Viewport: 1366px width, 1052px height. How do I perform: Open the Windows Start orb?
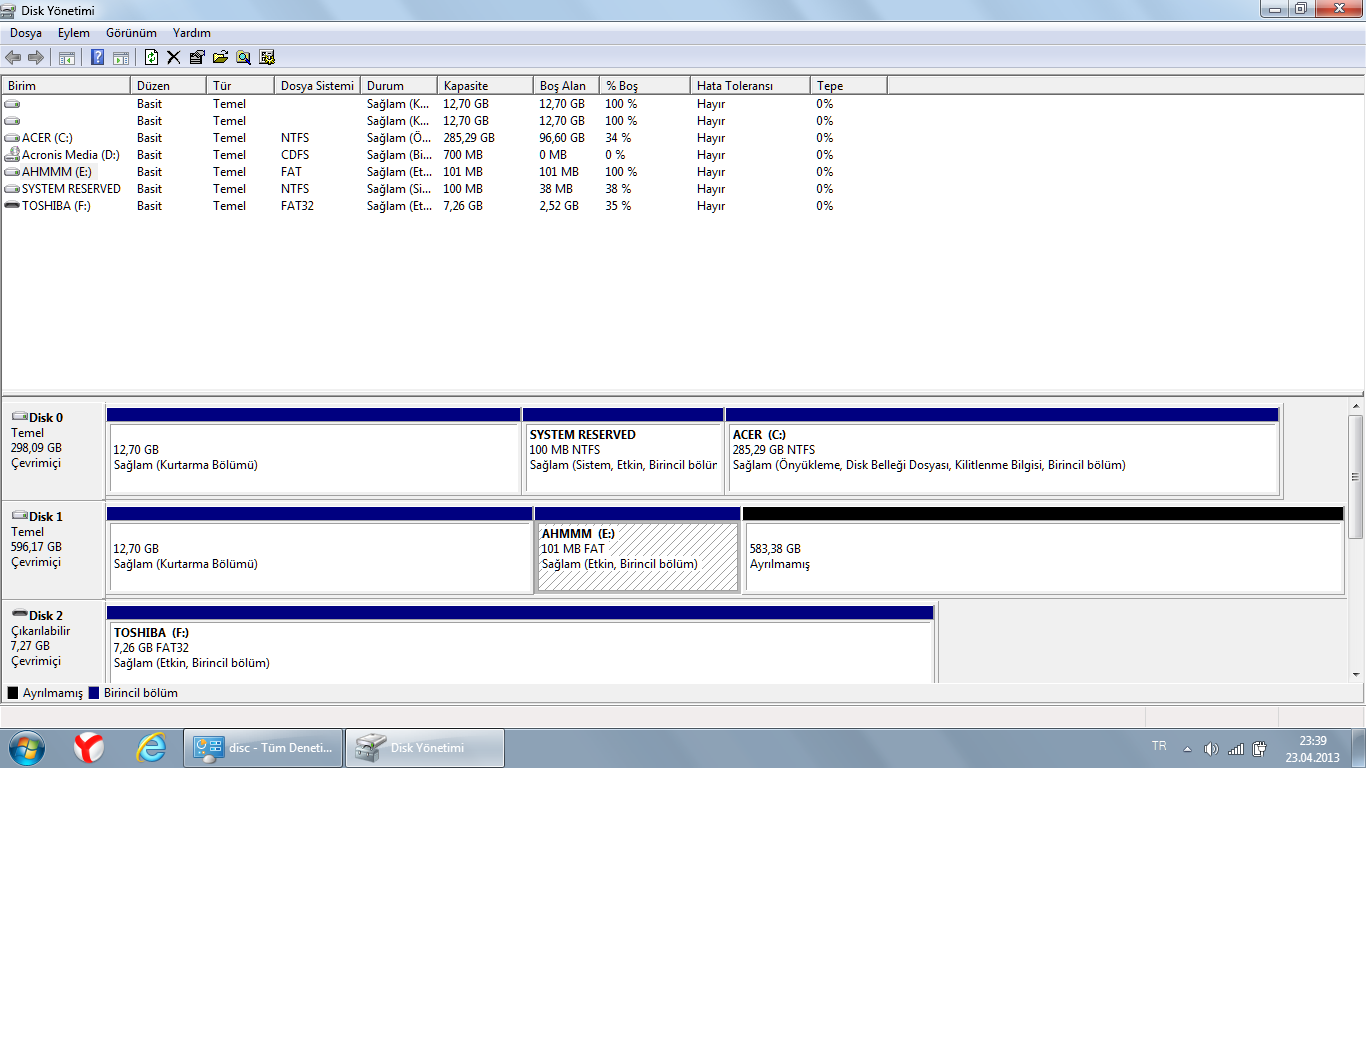pyautogui.click(x=27, y=748)
